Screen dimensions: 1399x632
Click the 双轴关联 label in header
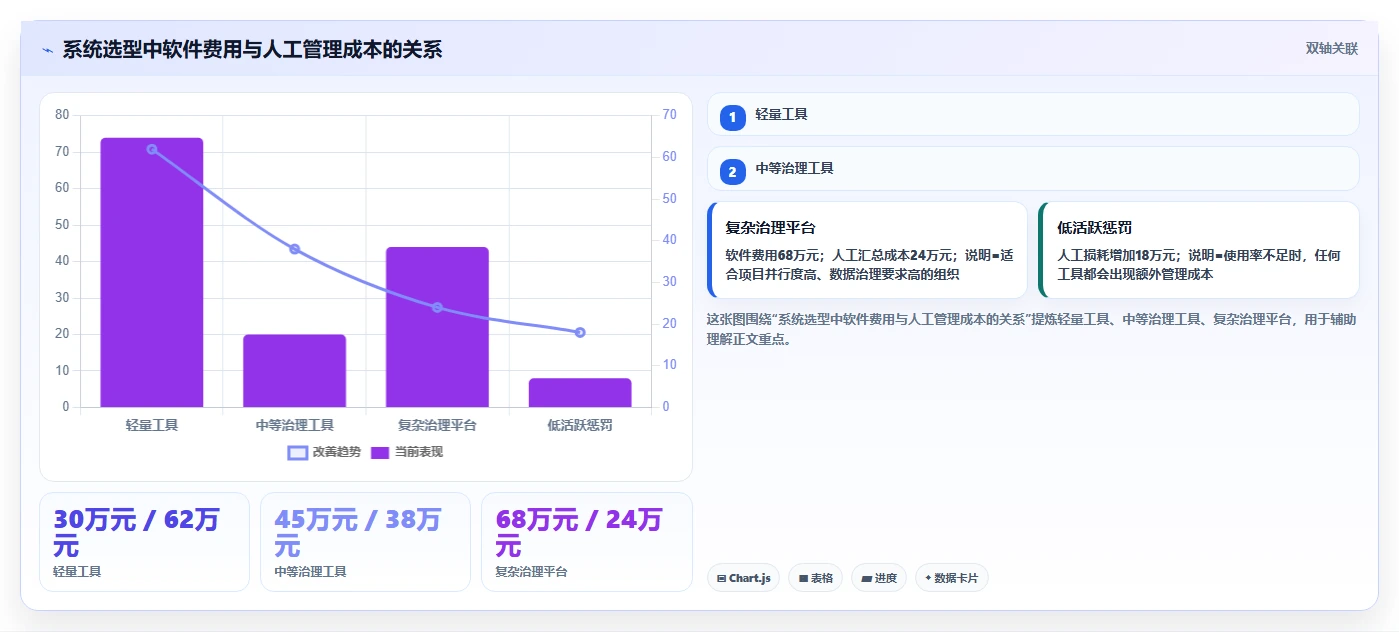(1331, 48)
